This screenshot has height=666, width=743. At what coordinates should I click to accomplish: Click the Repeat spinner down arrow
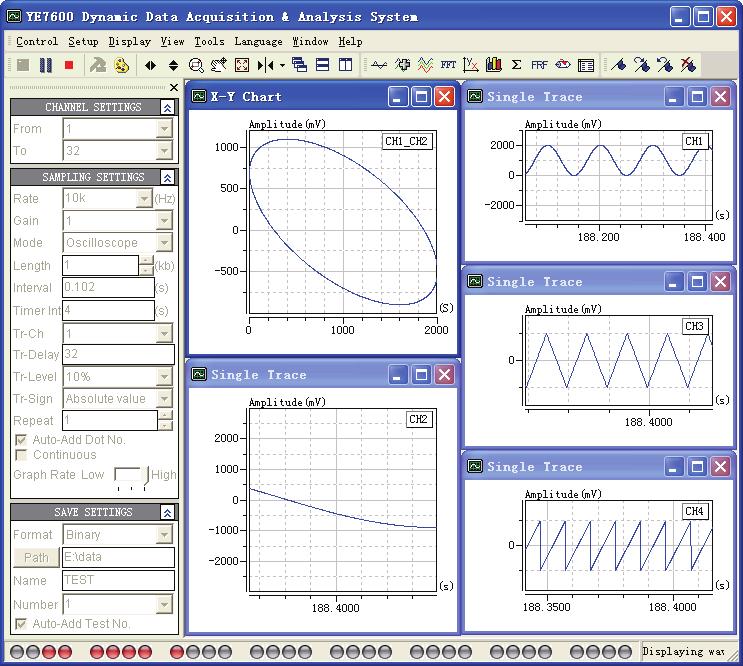click(x=164, y=425)
